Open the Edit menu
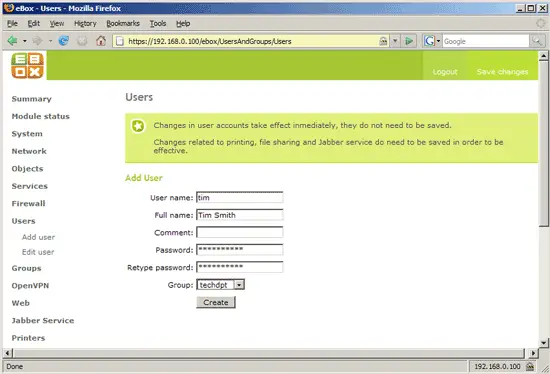550x374 pixels. pos(34,23)
